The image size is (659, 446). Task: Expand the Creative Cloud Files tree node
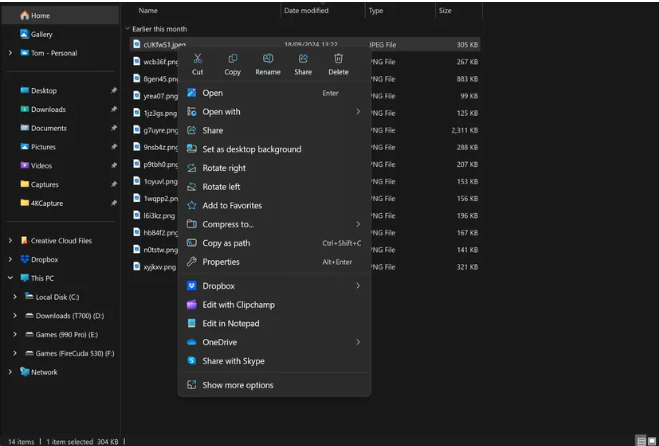click(x=10, y=241)
